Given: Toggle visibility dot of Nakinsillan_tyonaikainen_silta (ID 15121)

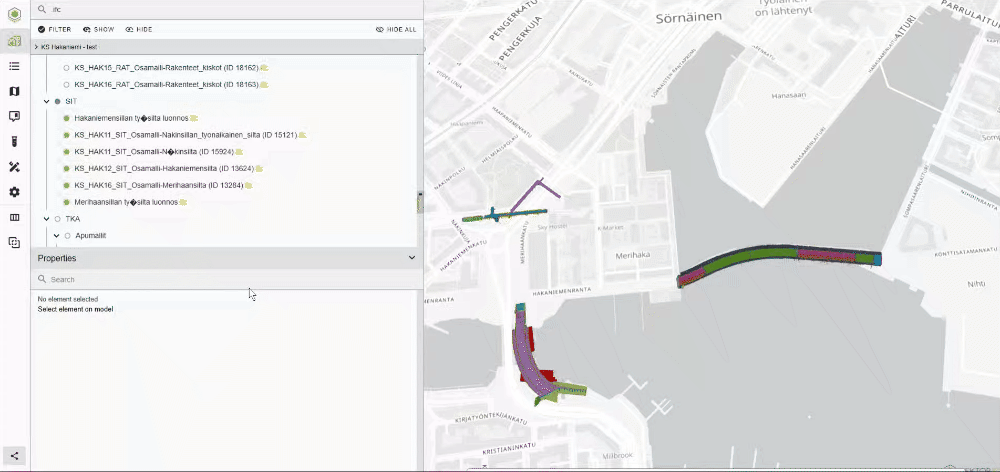Looking at the screenshot, I should tap(66, 135).
